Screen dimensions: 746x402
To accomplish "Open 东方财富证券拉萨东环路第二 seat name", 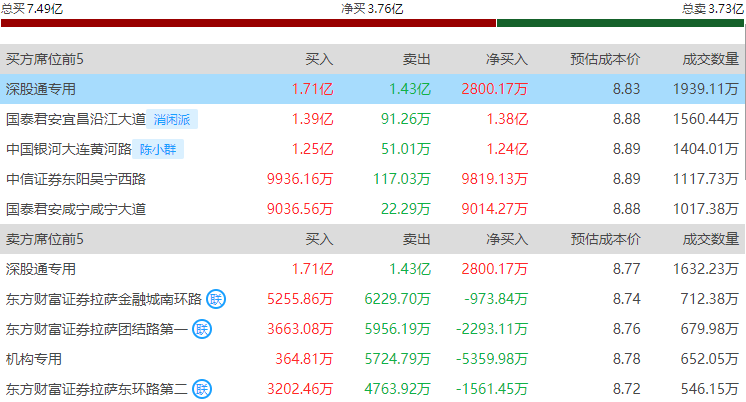I will coord(97,389).
